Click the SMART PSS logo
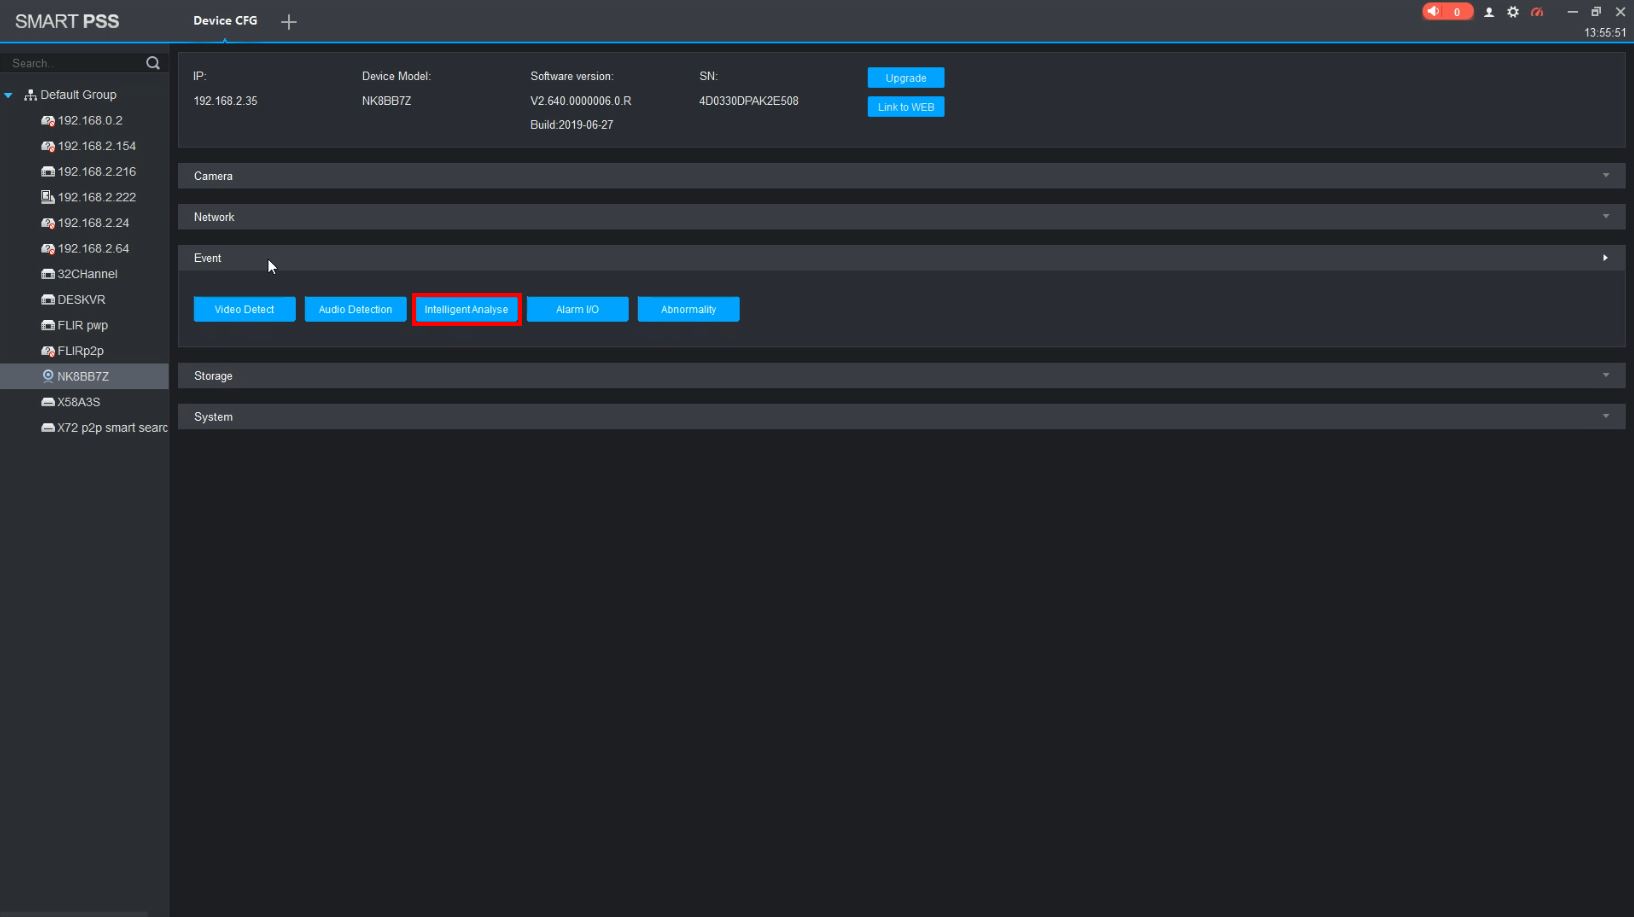1634x917 pixels. (x=67, y=21)
